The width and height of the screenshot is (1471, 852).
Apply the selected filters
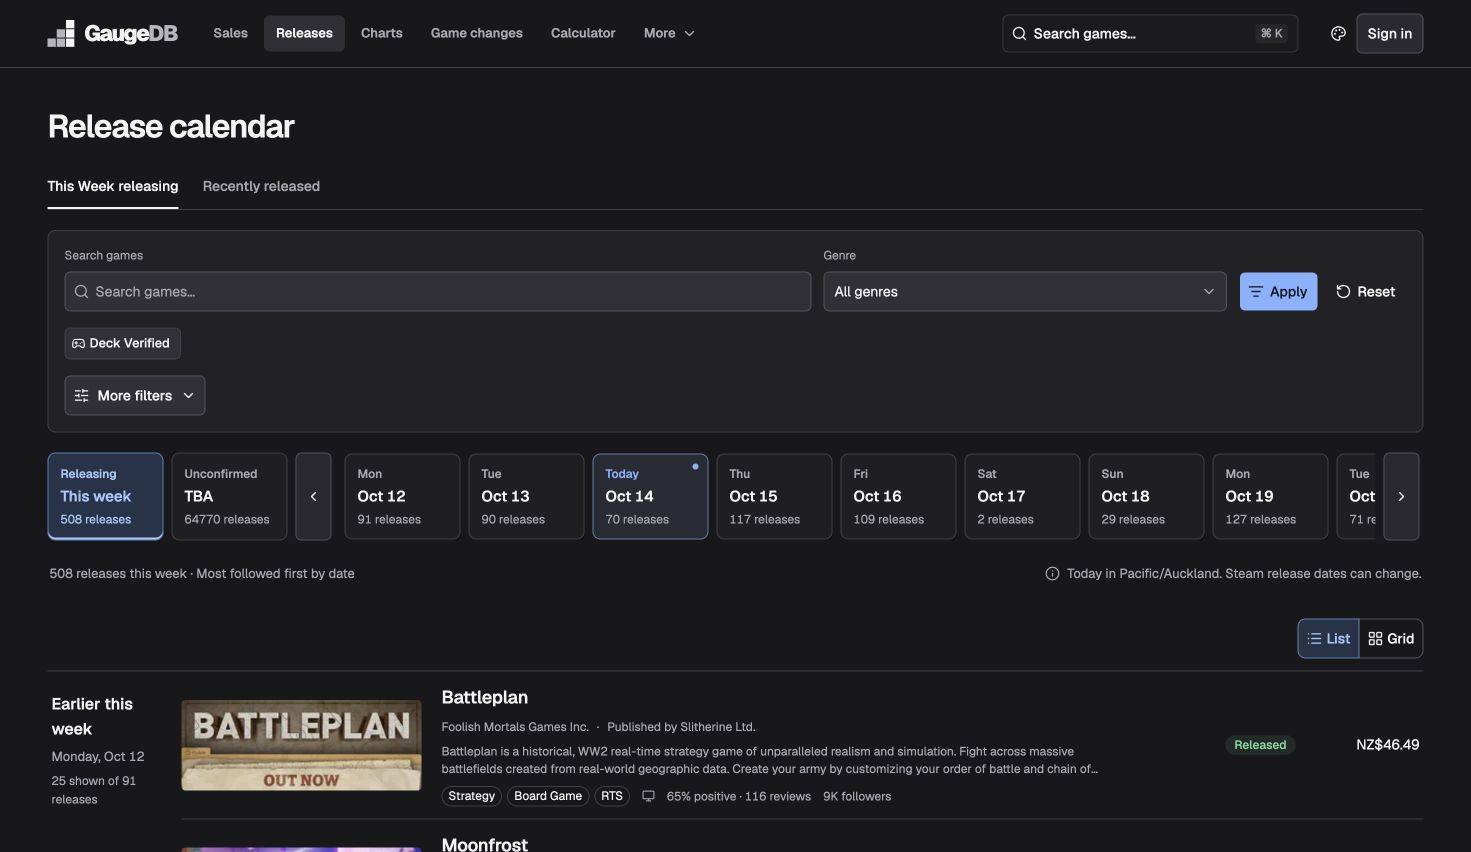(x=1278, y=291)
